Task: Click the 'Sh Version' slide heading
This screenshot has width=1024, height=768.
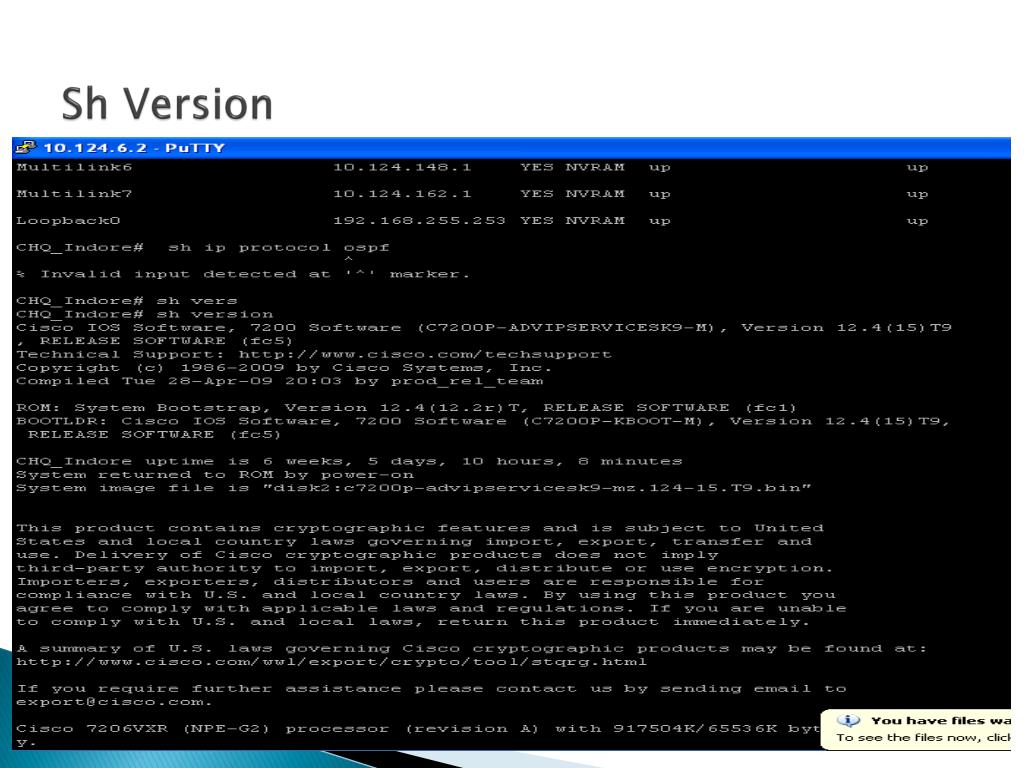Action: (x=167, y=104)
